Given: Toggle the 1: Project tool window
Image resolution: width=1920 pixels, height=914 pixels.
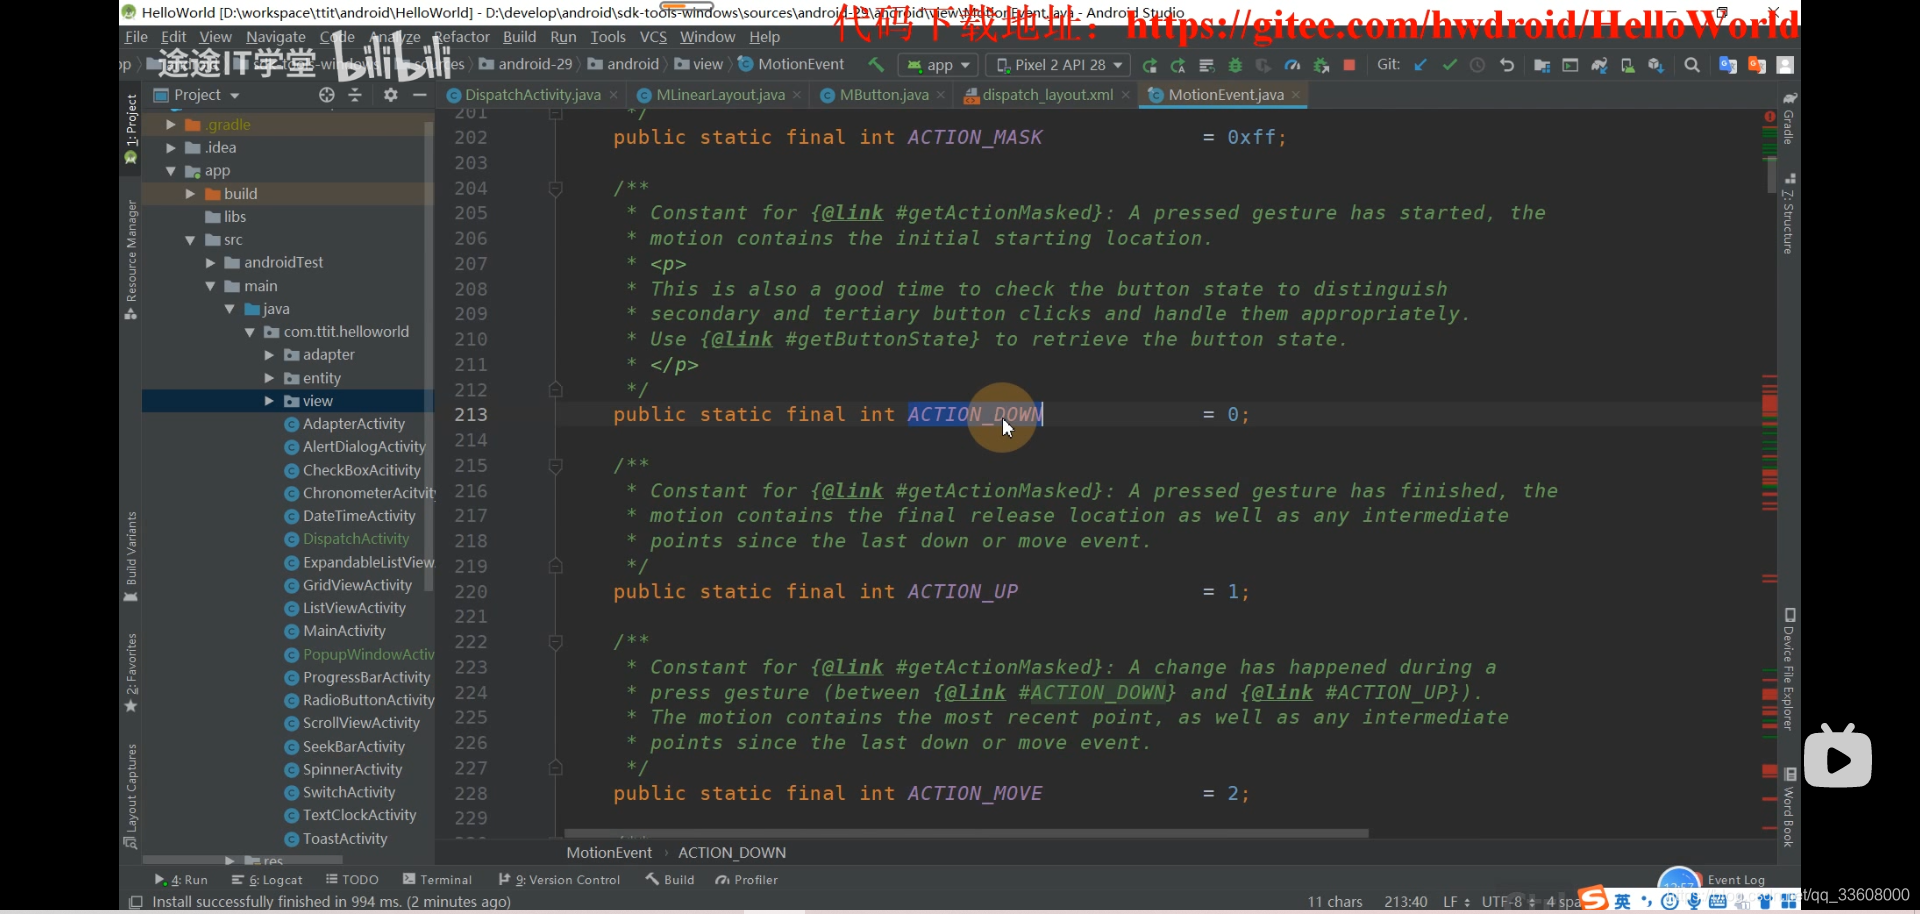Looking at the screenshot, I should click(130, 128).
